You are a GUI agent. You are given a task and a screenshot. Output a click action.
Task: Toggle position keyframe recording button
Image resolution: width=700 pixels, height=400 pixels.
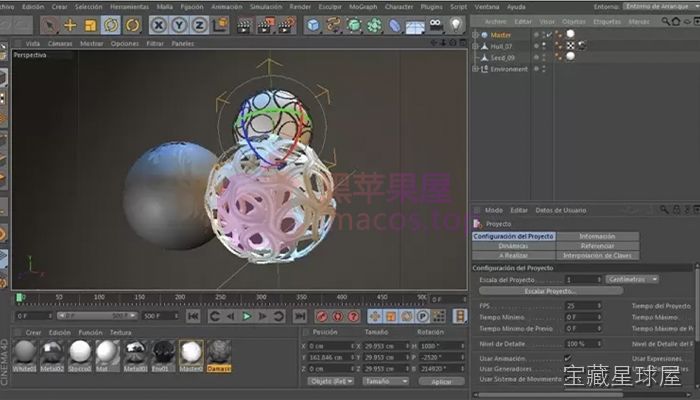375,316
